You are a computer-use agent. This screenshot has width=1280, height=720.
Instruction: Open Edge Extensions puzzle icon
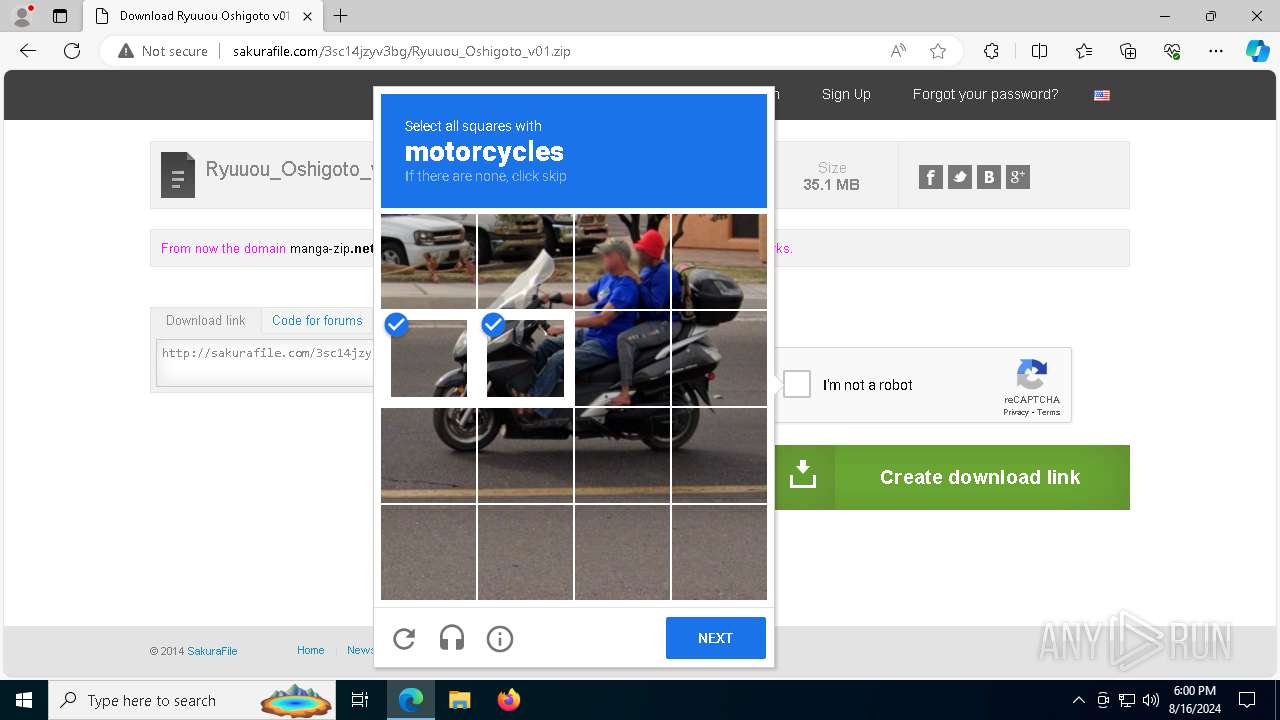coord(991,51)
